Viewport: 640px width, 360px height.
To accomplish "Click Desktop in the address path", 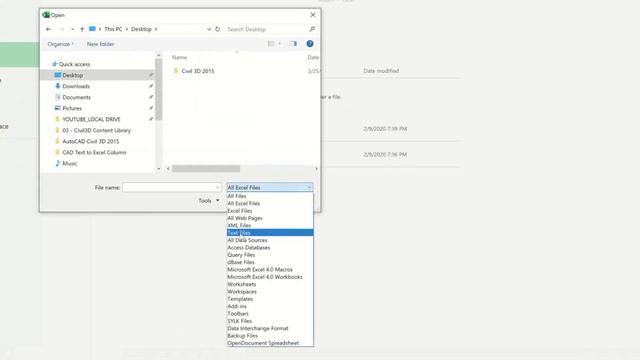I will (141, 29).
